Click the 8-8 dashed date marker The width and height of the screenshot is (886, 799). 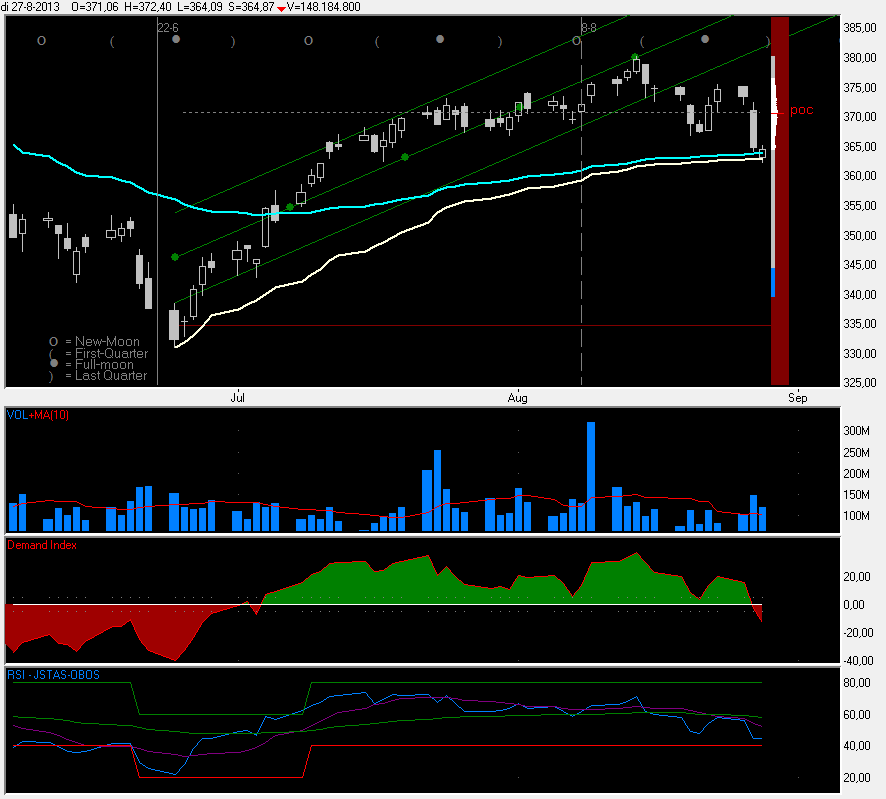pyautogui.click(x=588, y=28)
